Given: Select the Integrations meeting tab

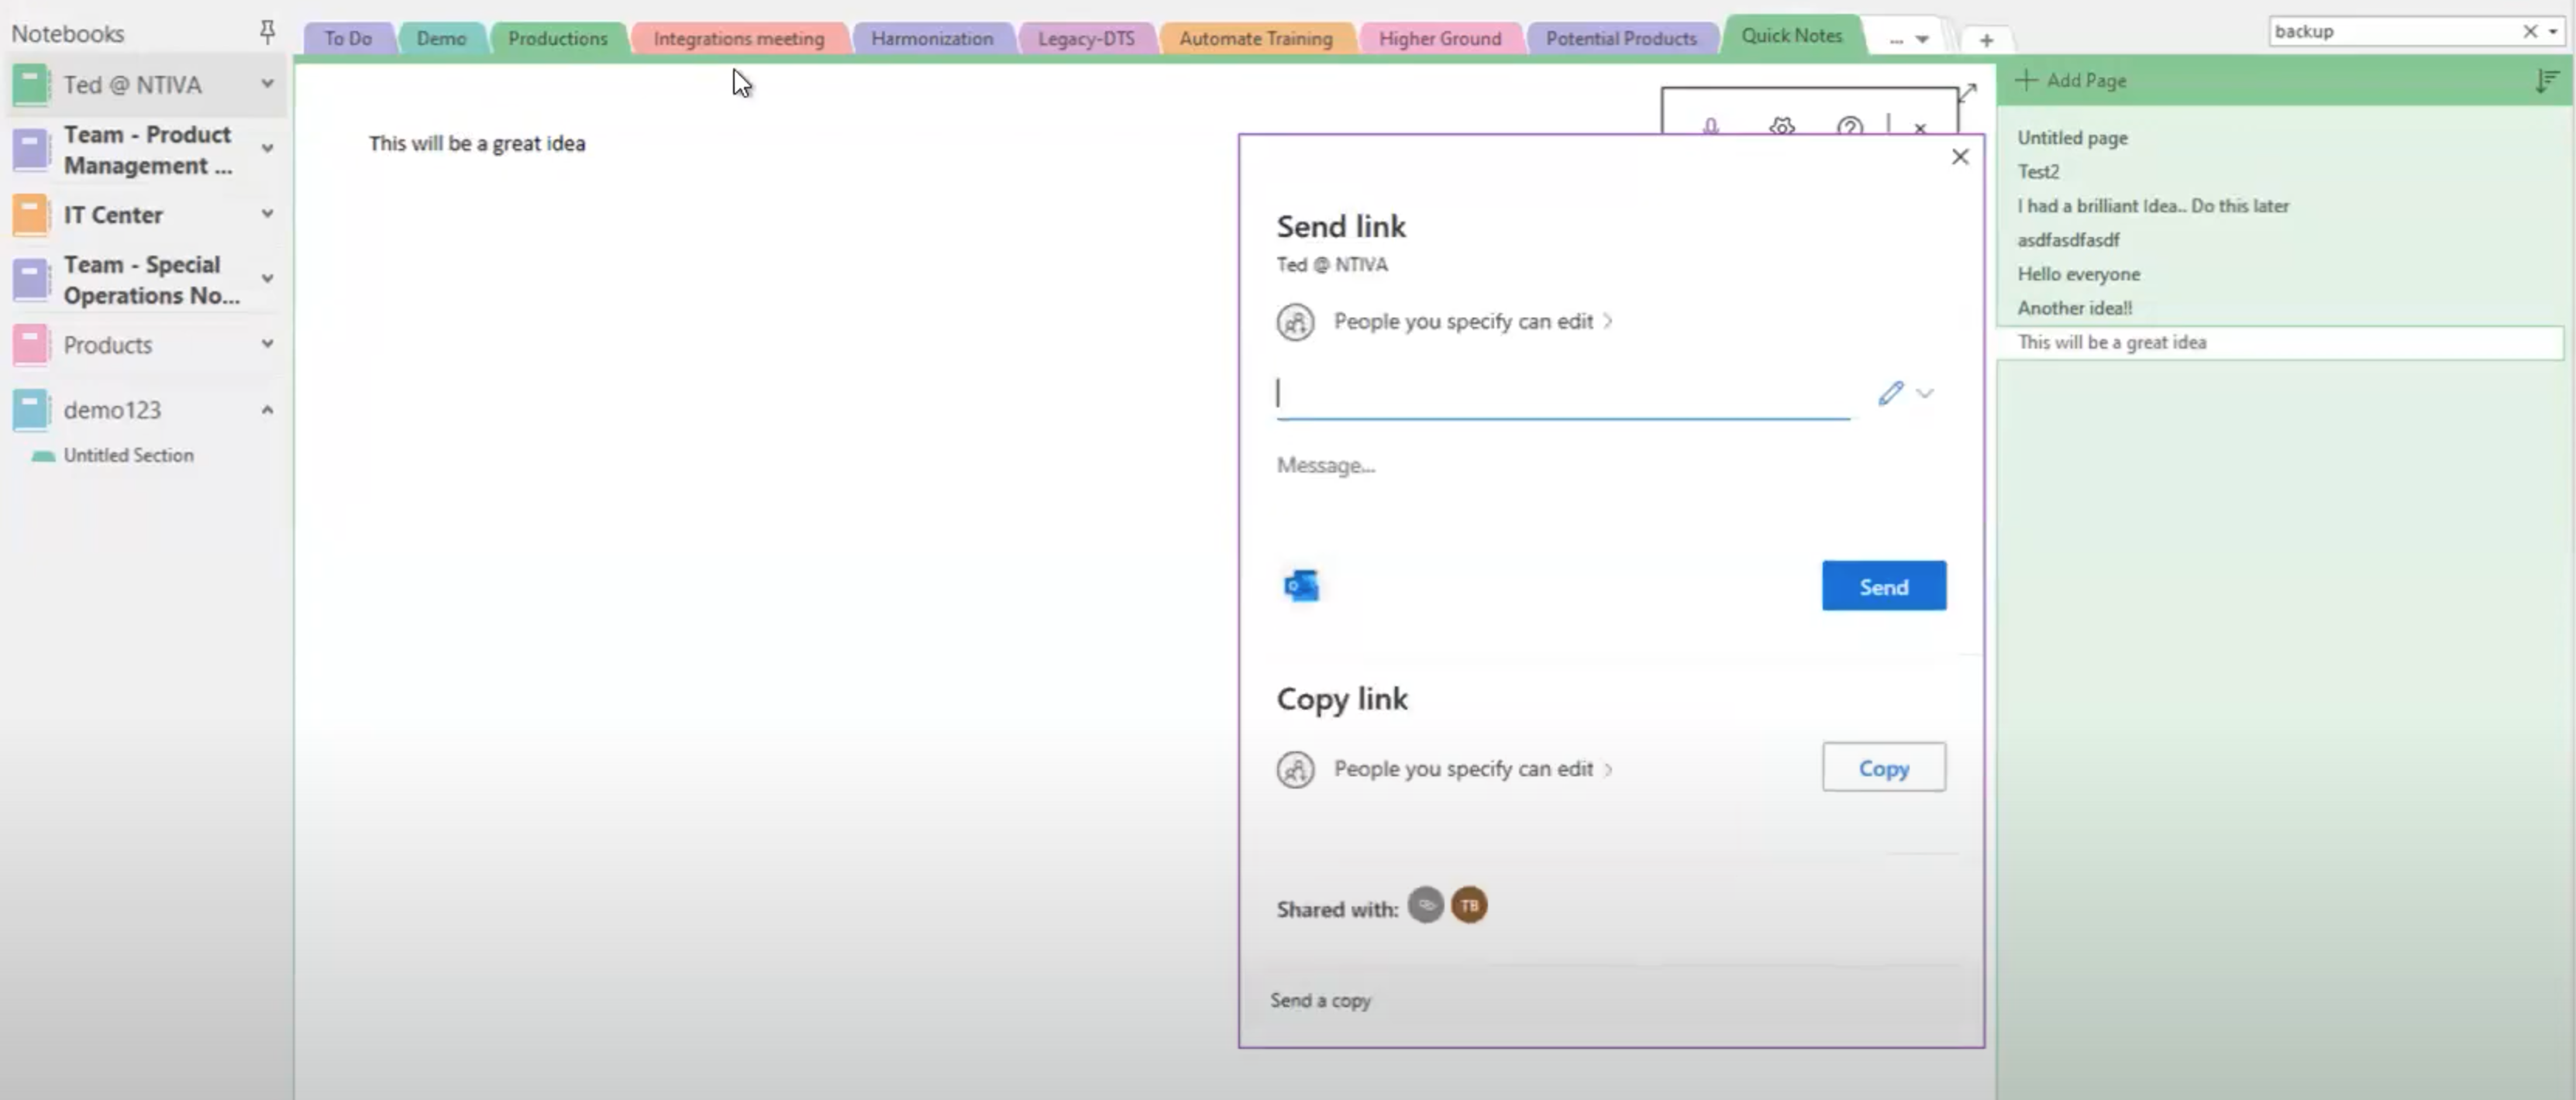Looking at the screenshot, I should [738, 36].
